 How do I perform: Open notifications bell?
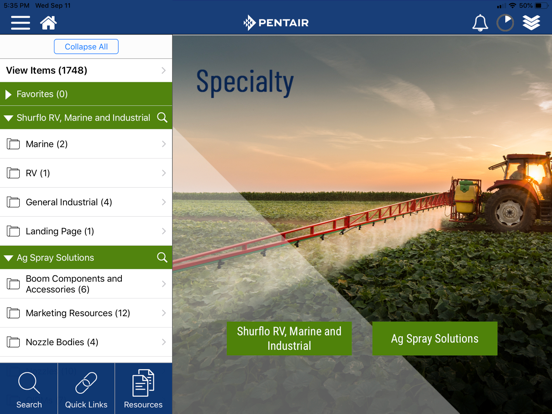(480, 23)
